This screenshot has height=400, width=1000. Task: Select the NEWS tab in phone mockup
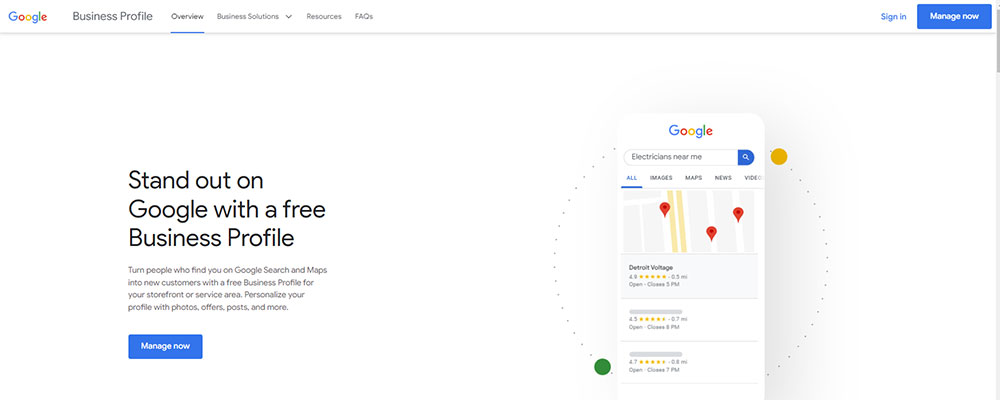coord(723,179)
